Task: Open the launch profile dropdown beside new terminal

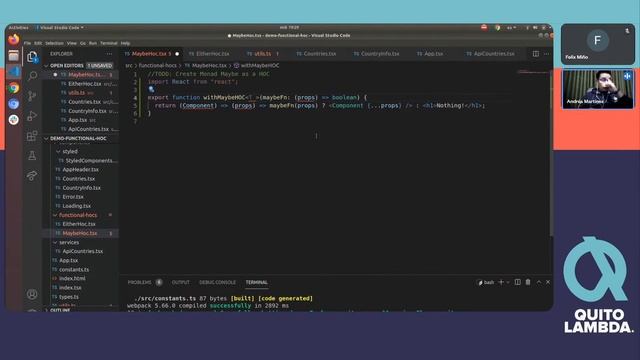Action: click(508, 282)
